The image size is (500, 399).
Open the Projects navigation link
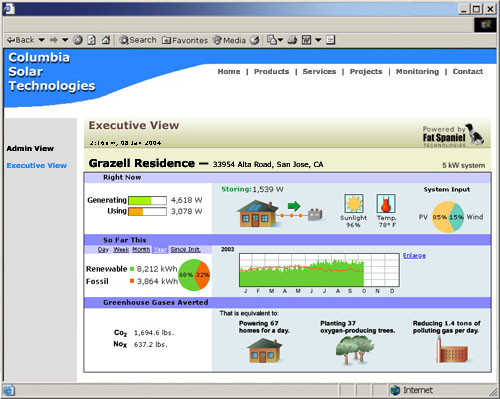[366, 71]
